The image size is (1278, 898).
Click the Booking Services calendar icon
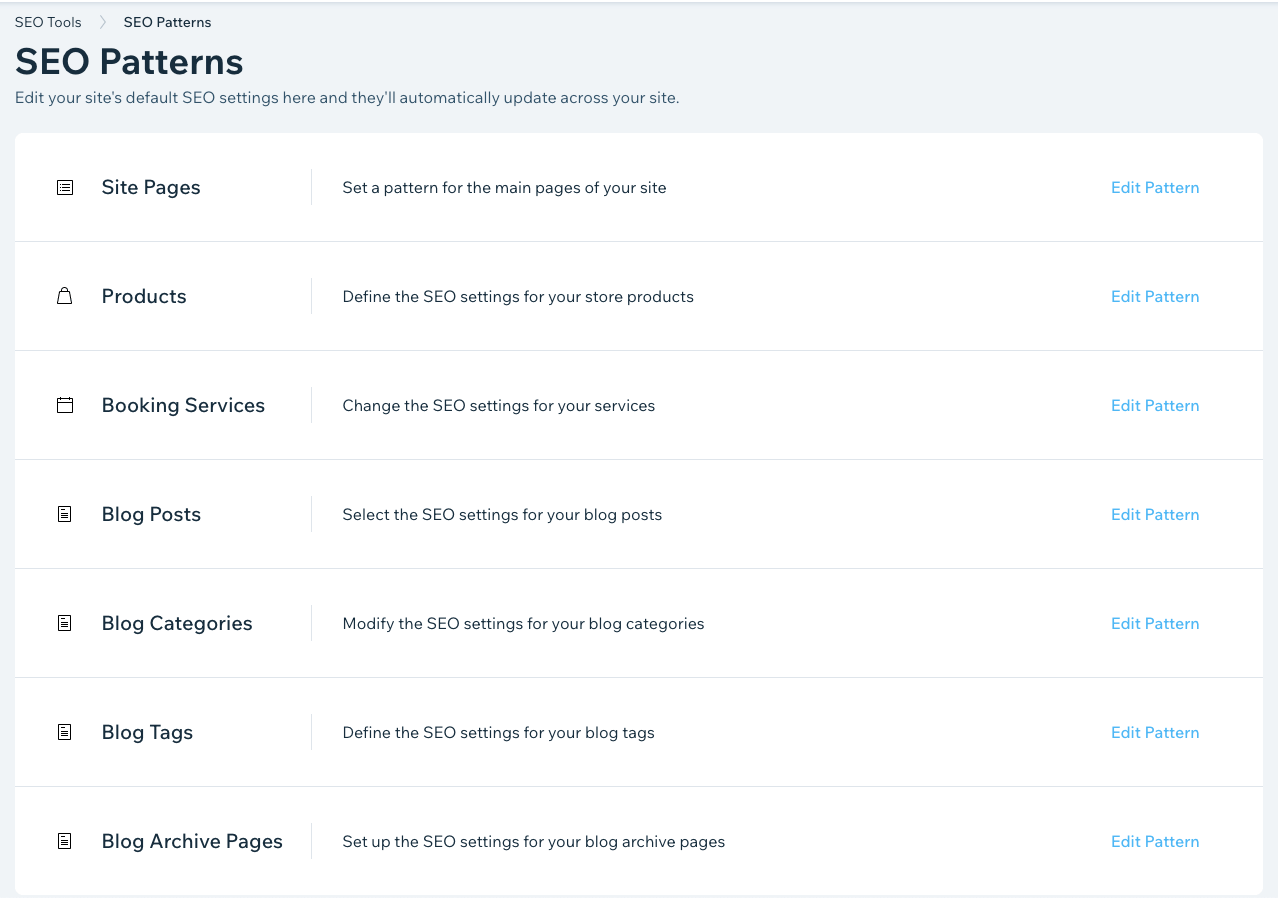point(65,405)
